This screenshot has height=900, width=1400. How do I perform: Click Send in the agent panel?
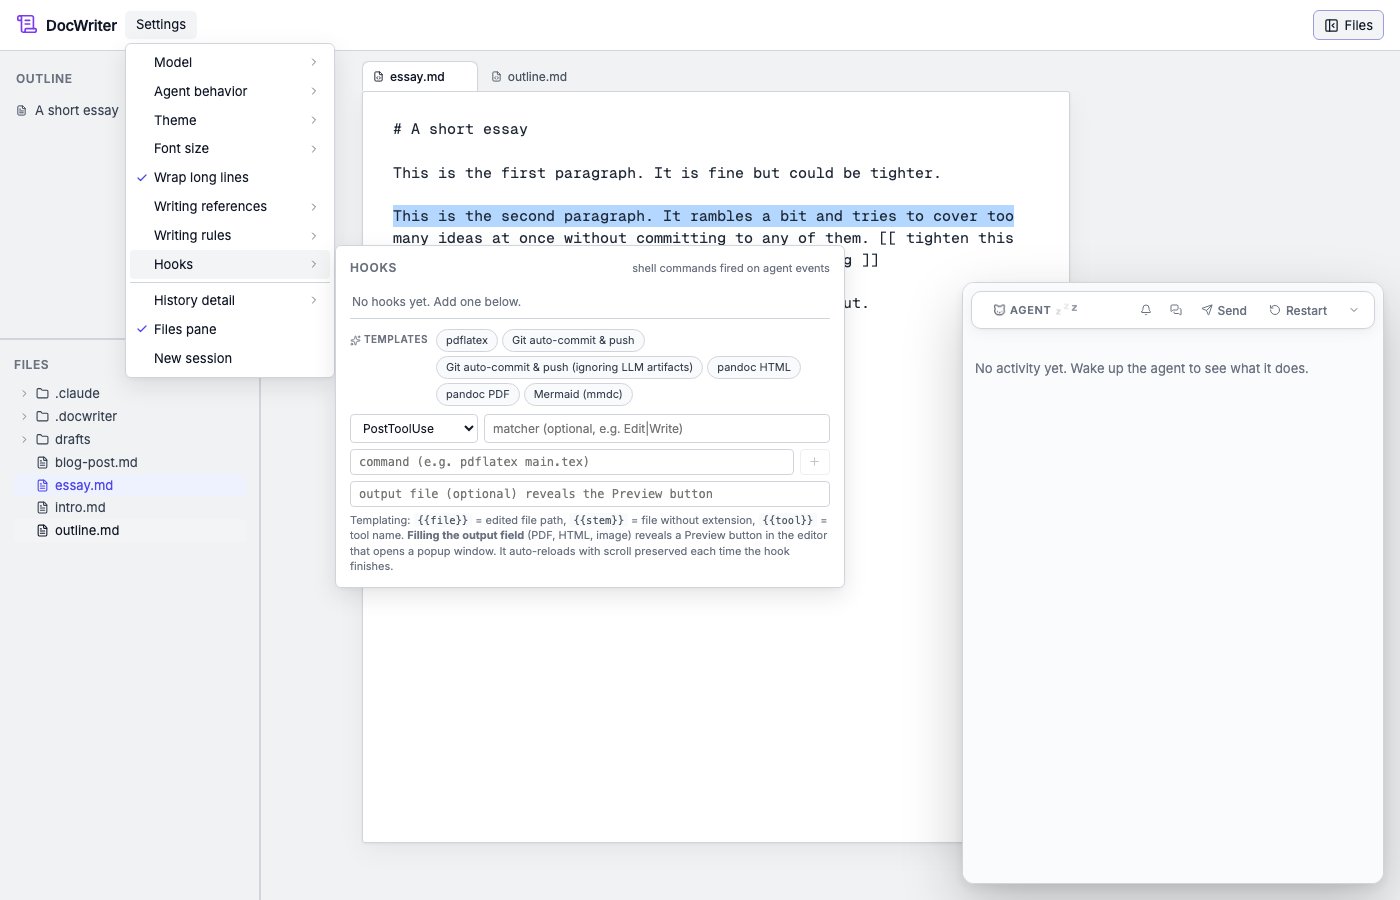(x=1224, y=310)
